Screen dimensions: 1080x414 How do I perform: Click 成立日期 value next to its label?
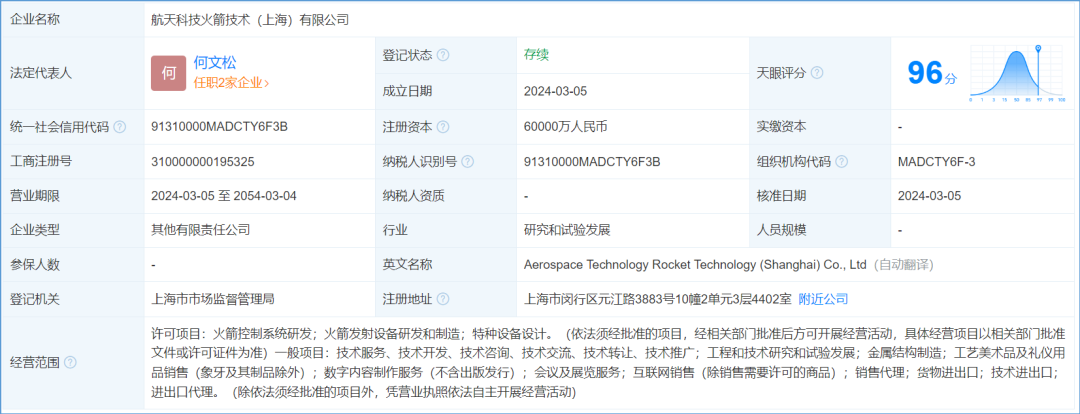coord(555,91)
